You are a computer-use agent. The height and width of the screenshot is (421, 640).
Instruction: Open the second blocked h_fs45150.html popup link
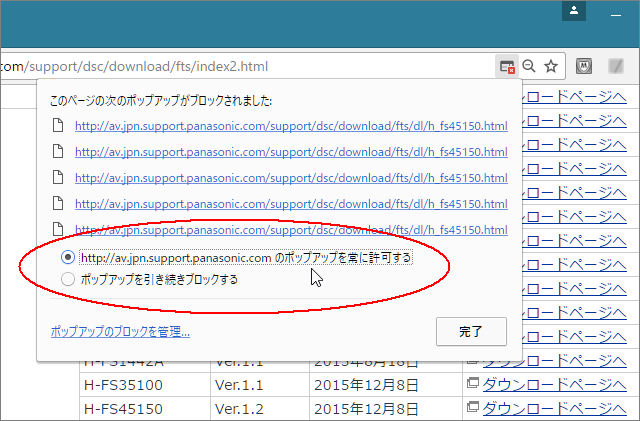click(291, 152)
